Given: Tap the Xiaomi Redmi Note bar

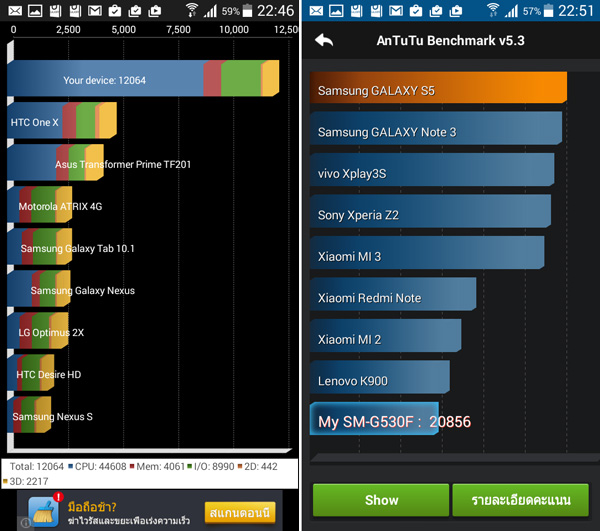Looking at the screenshot, I should point(393,294).
